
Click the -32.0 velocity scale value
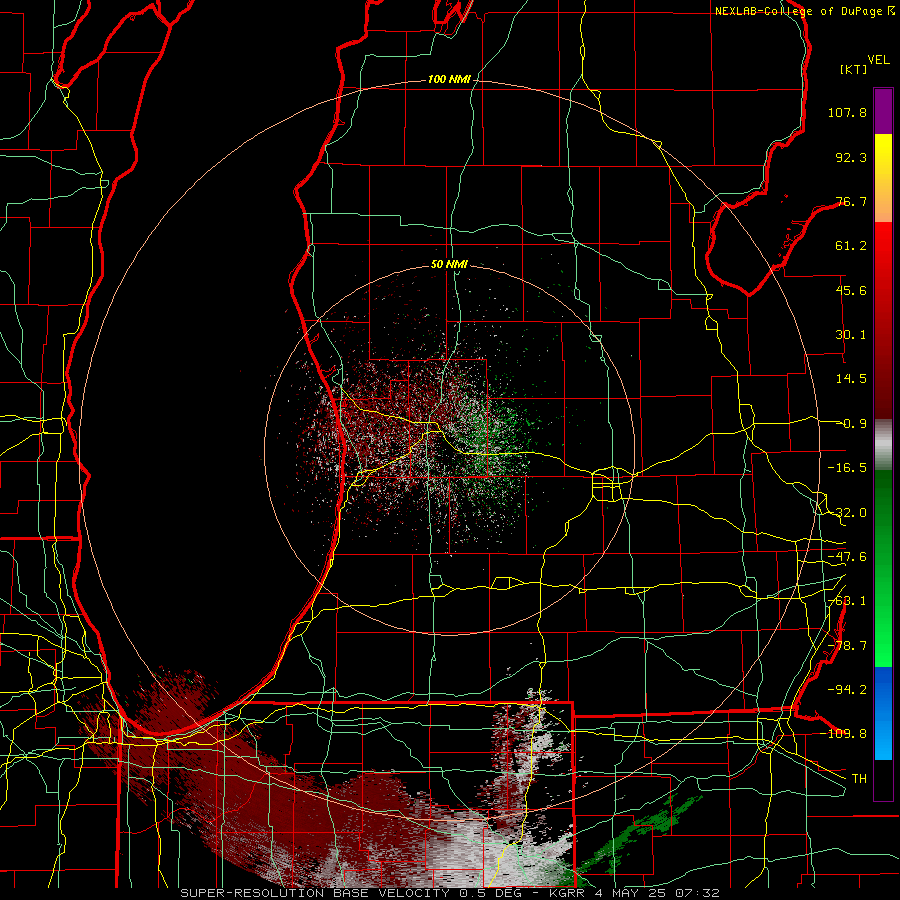(x=847, y=513)
